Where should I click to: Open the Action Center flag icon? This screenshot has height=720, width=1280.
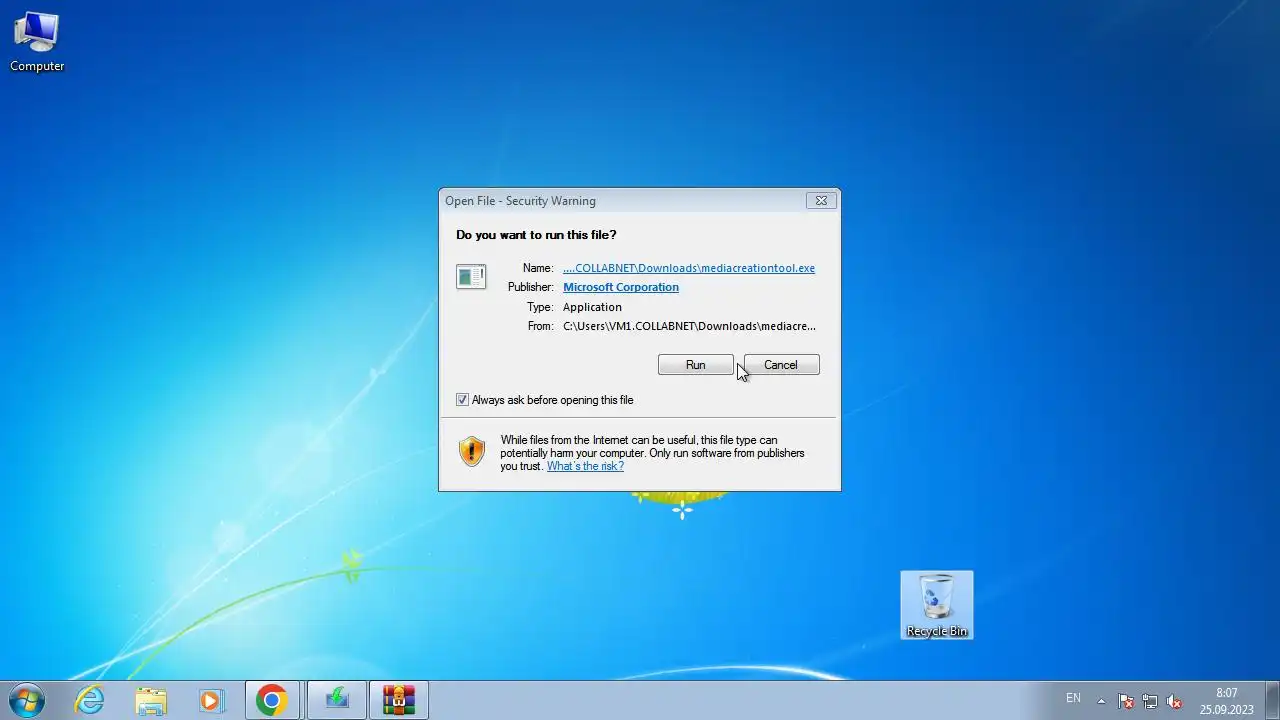coord(1126,701)
